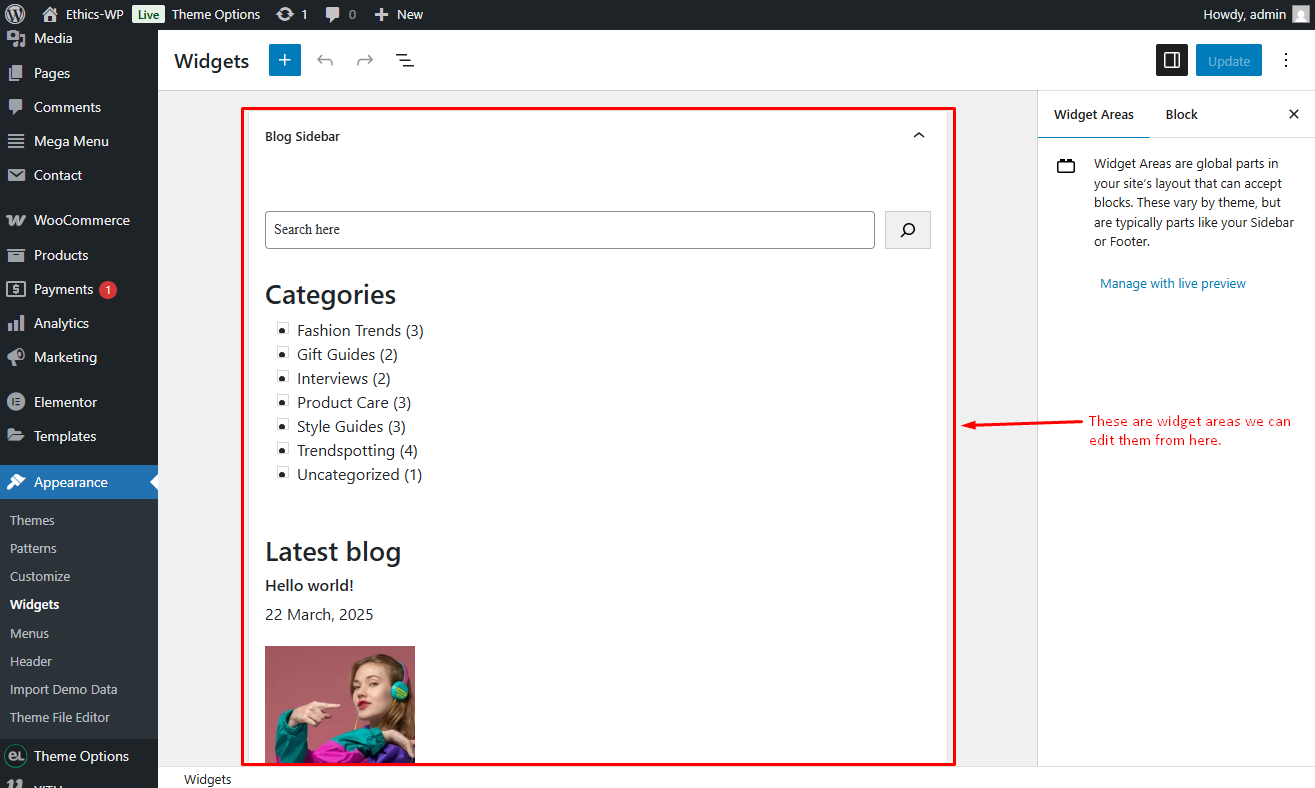
Task: Click the Templates folder icon
Action: tap(16, 436)
